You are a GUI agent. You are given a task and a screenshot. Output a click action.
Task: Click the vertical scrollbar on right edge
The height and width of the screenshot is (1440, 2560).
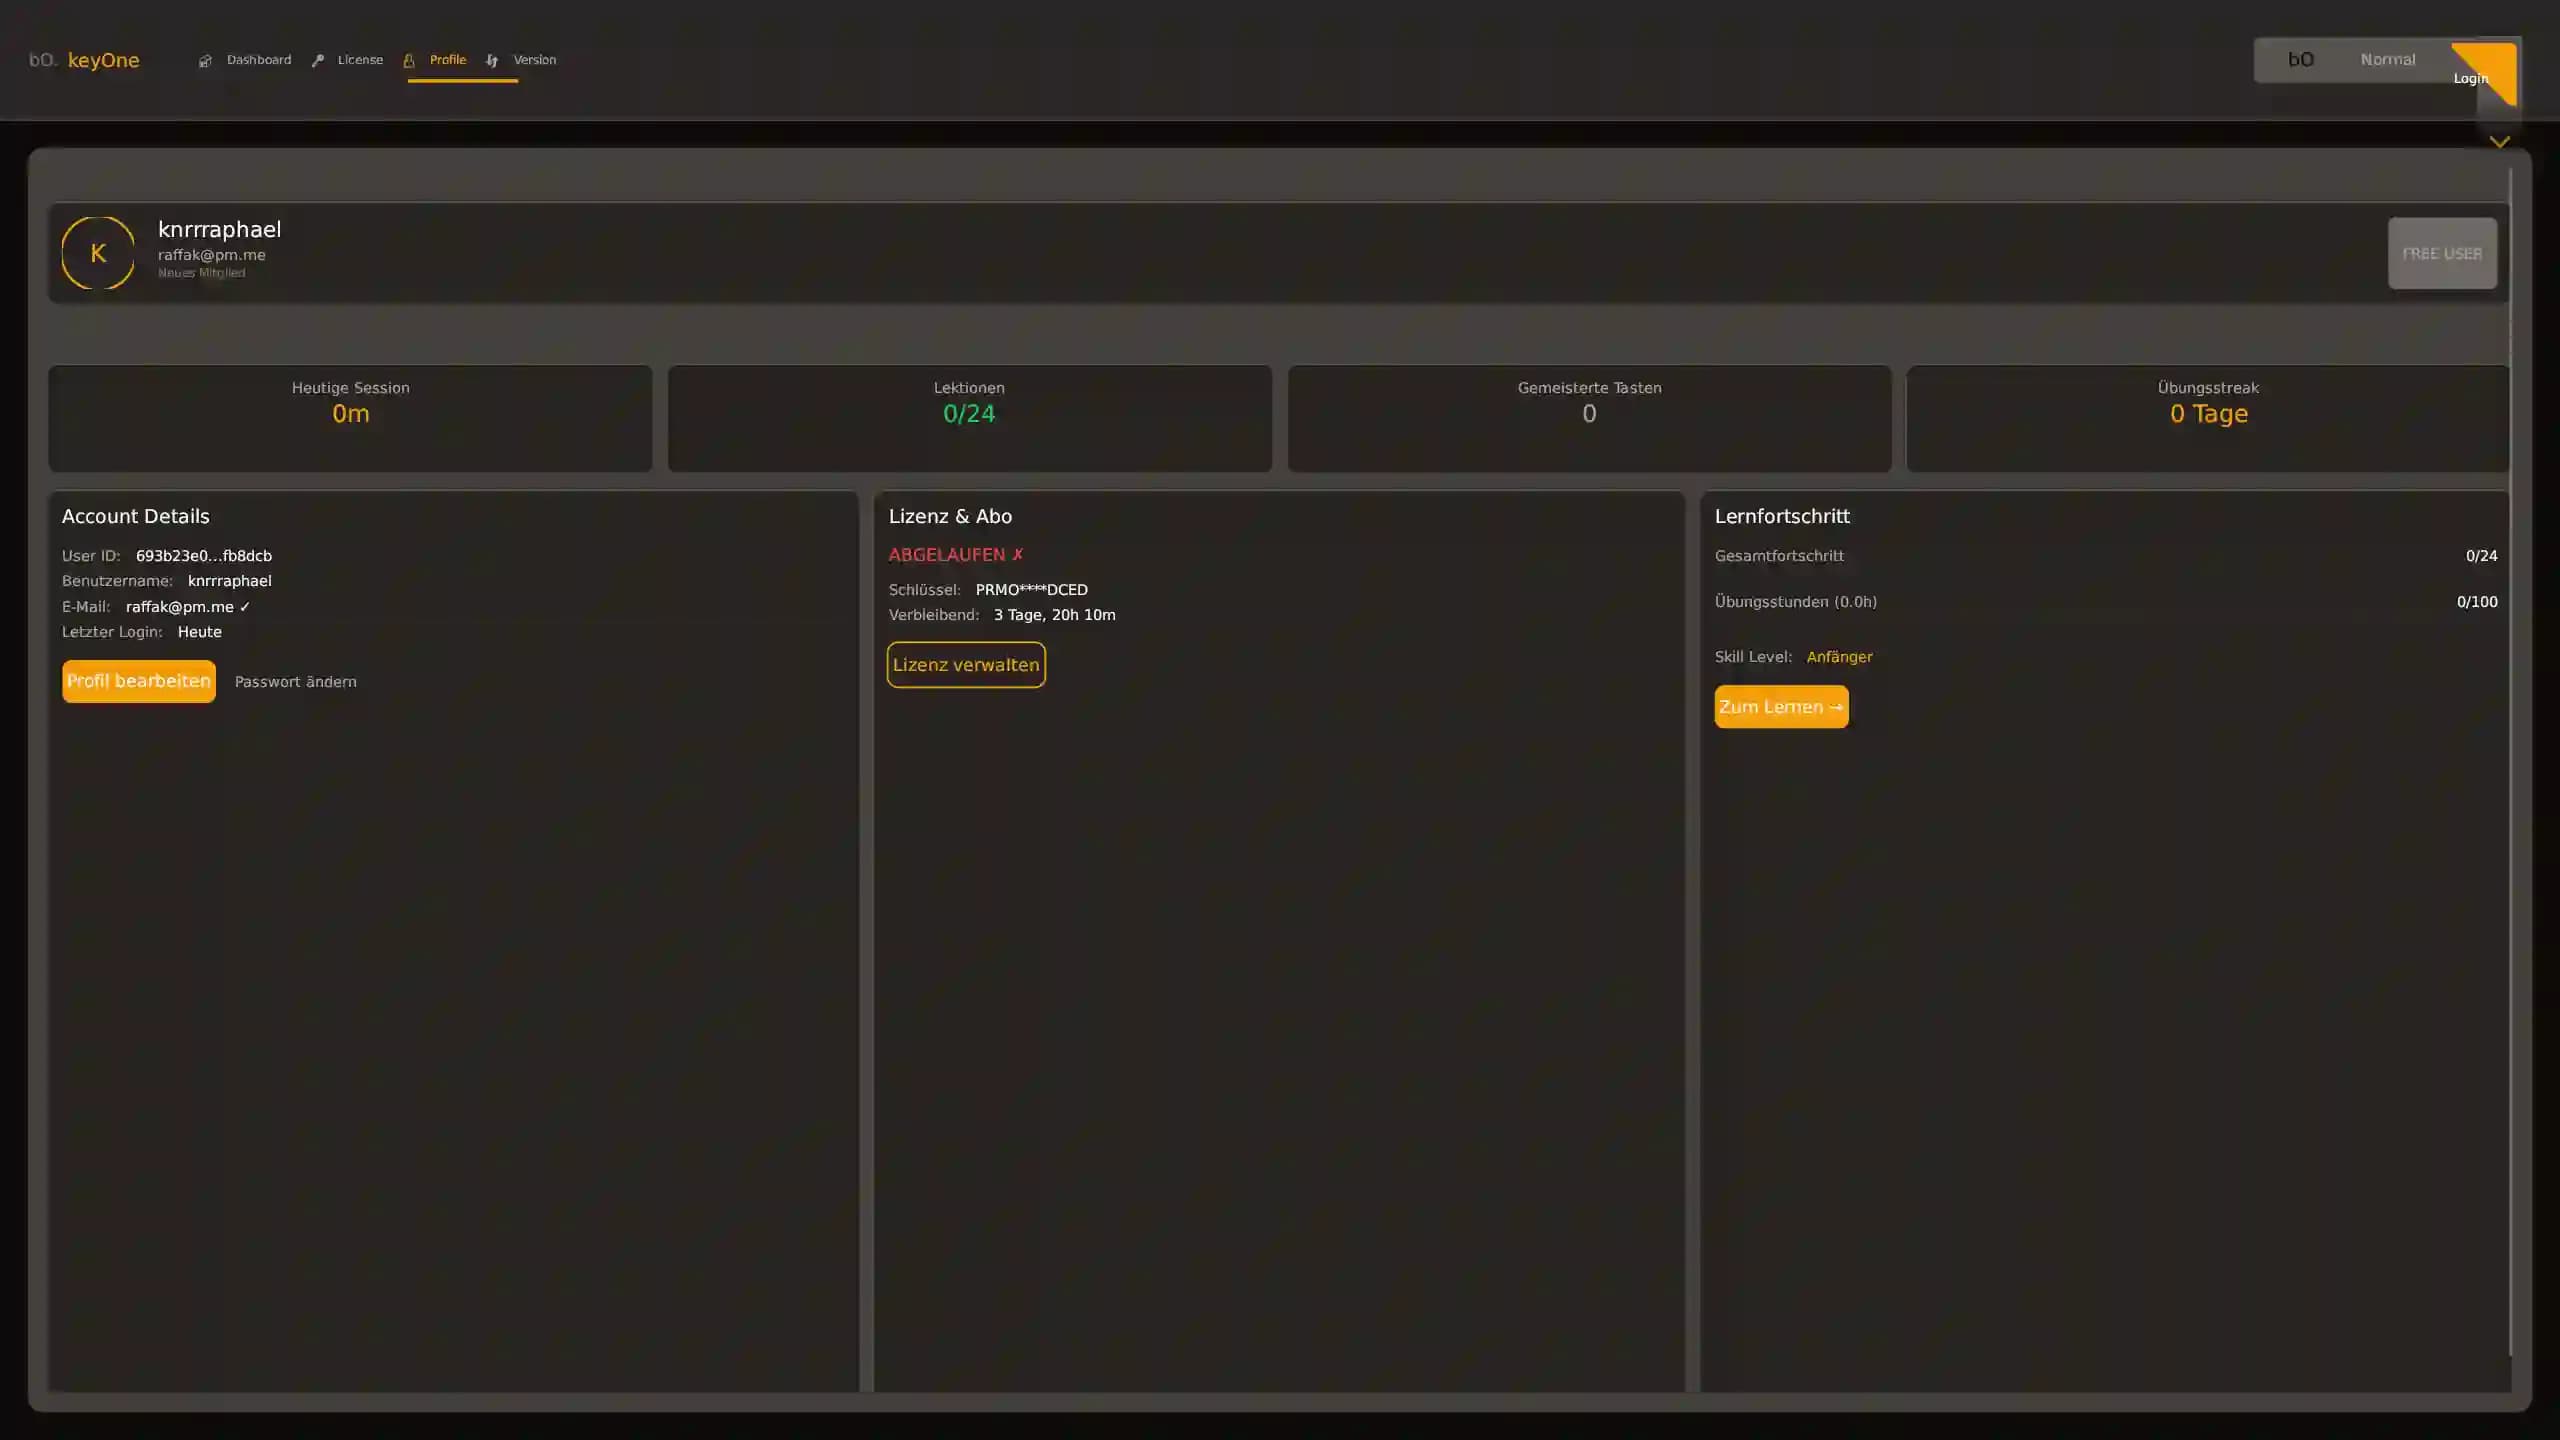2510,760
